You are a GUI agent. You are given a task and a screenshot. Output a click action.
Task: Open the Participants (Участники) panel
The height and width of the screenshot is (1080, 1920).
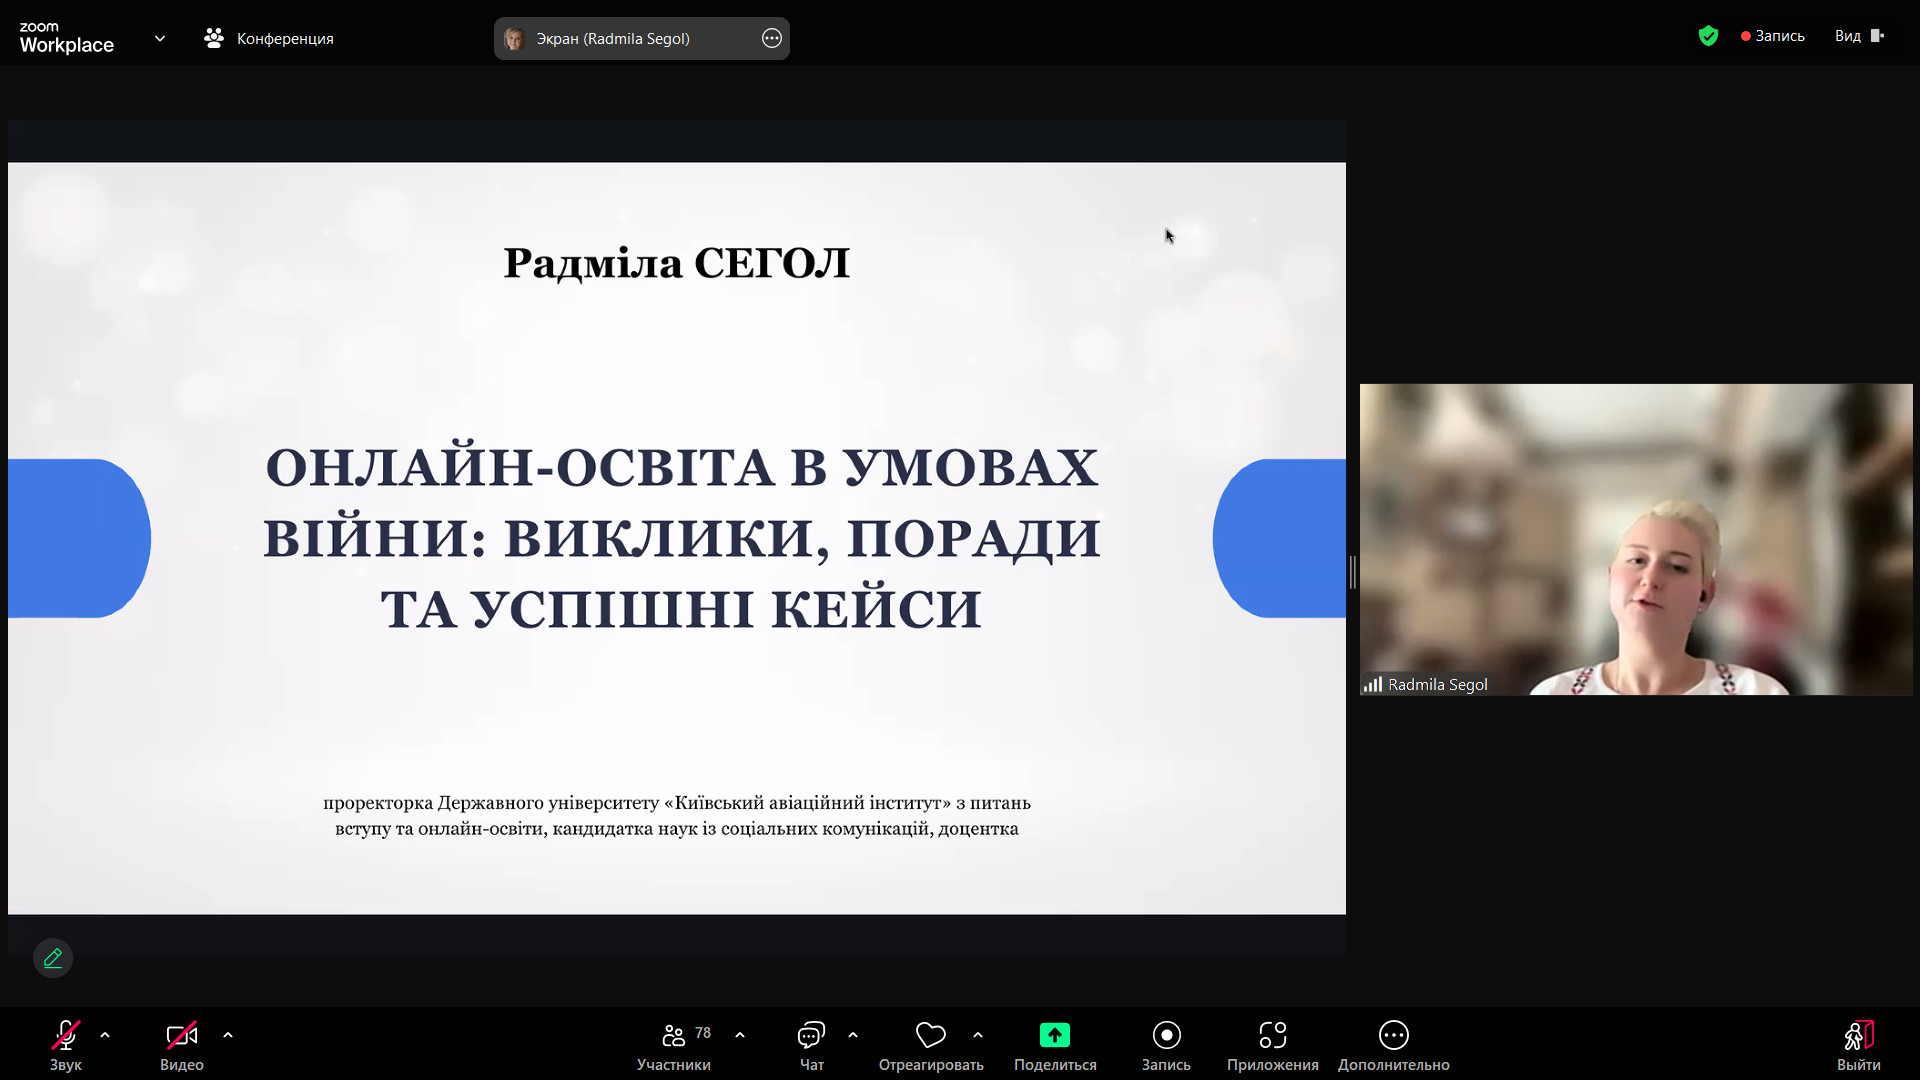pos(674,1044)
